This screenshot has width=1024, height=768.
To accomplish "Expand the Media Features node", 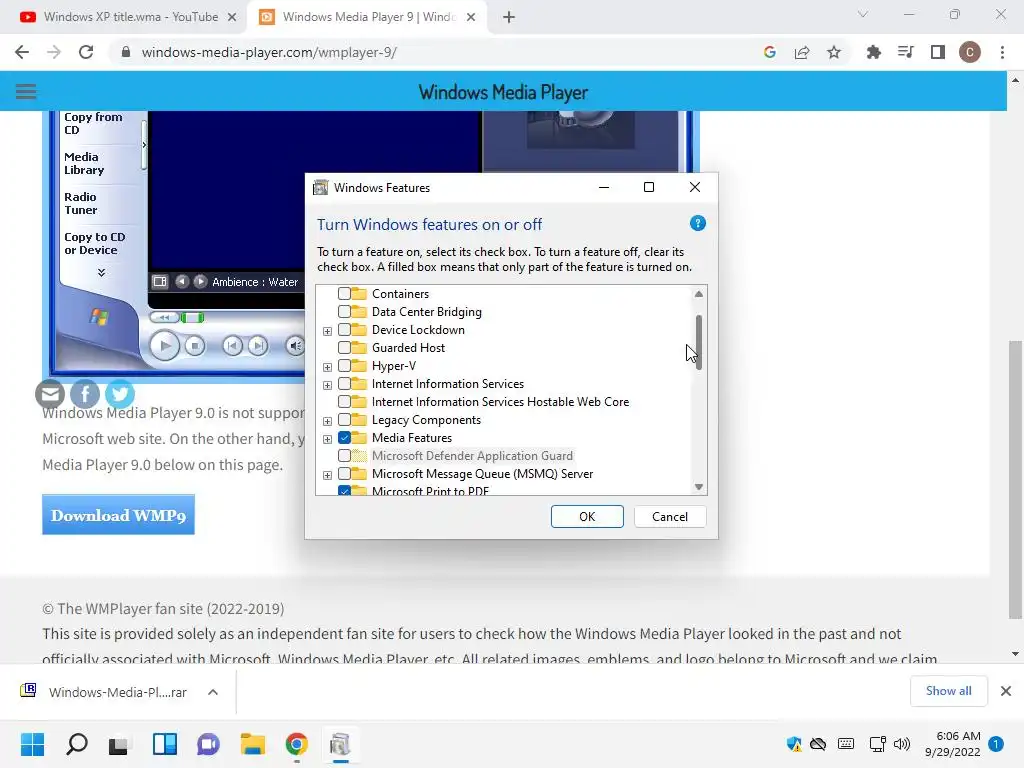I will pyautogui.click(x=327, y=439).
